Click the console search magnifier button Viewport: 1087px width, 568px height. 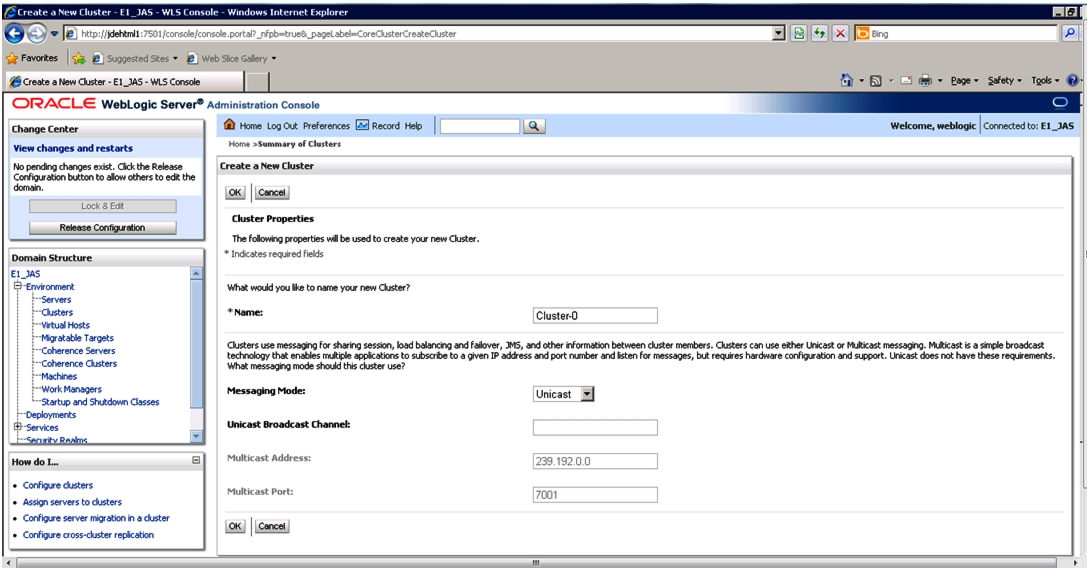click(x=534, y=126)
